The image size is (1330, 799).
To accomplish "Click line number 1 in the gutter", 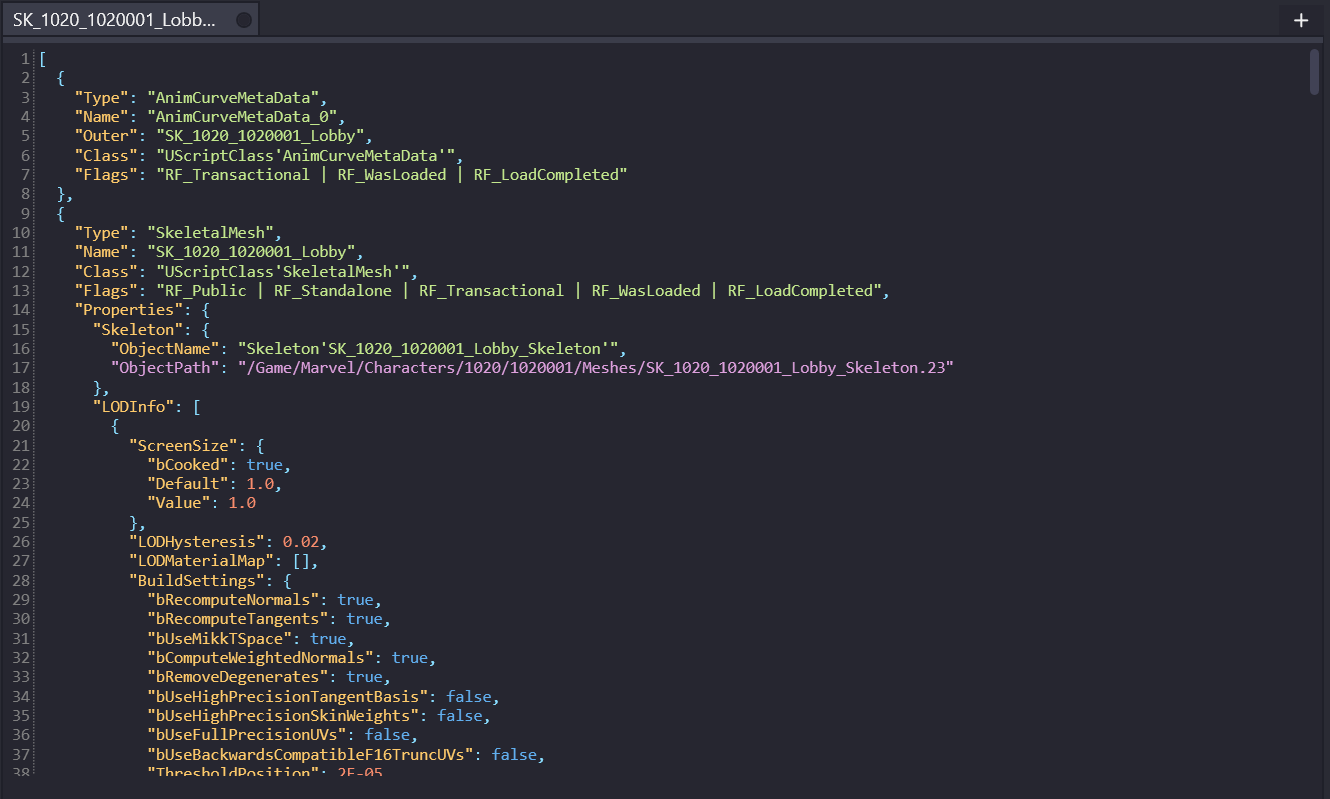I will pos(25,58).
